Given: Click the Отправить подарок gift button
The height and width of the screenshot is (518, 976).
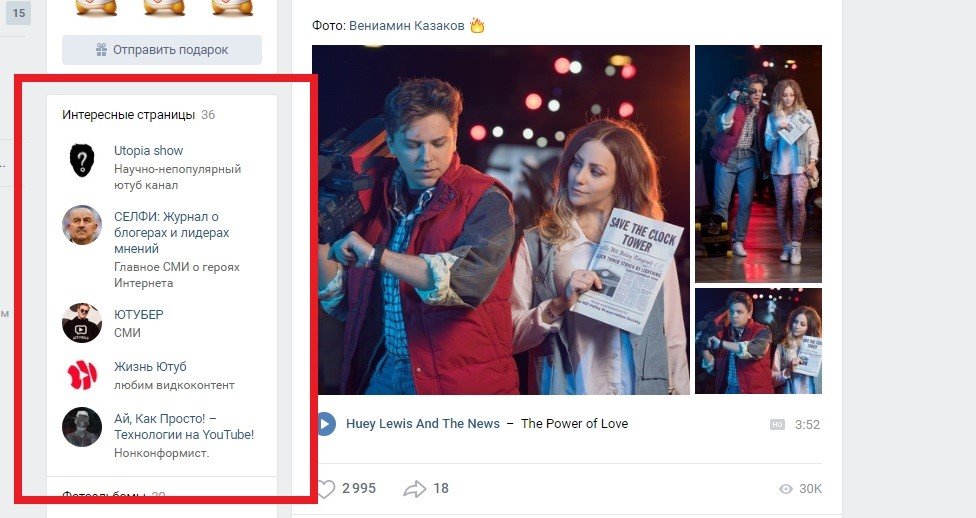Looking at the screenshot, I should [162, 50].
